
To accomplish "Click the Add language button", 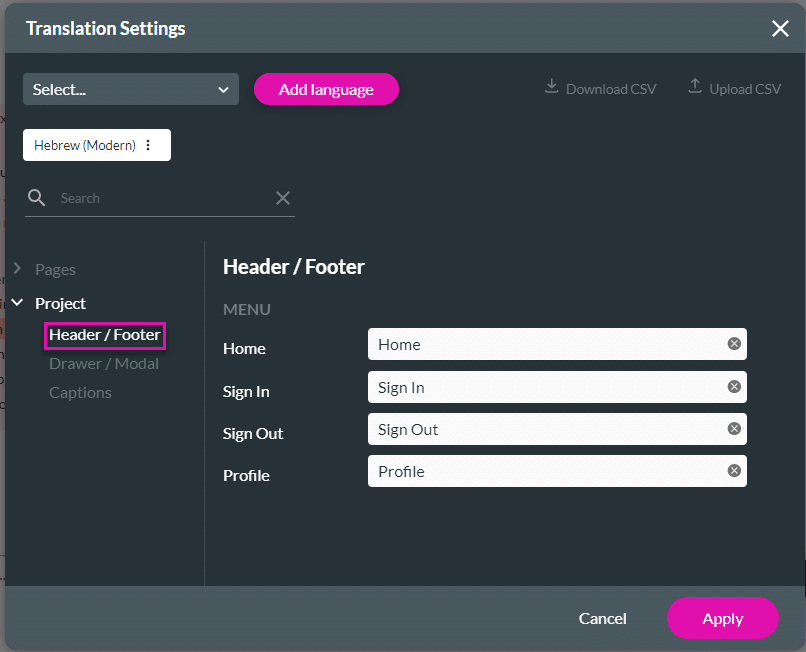I will point(326,88).
